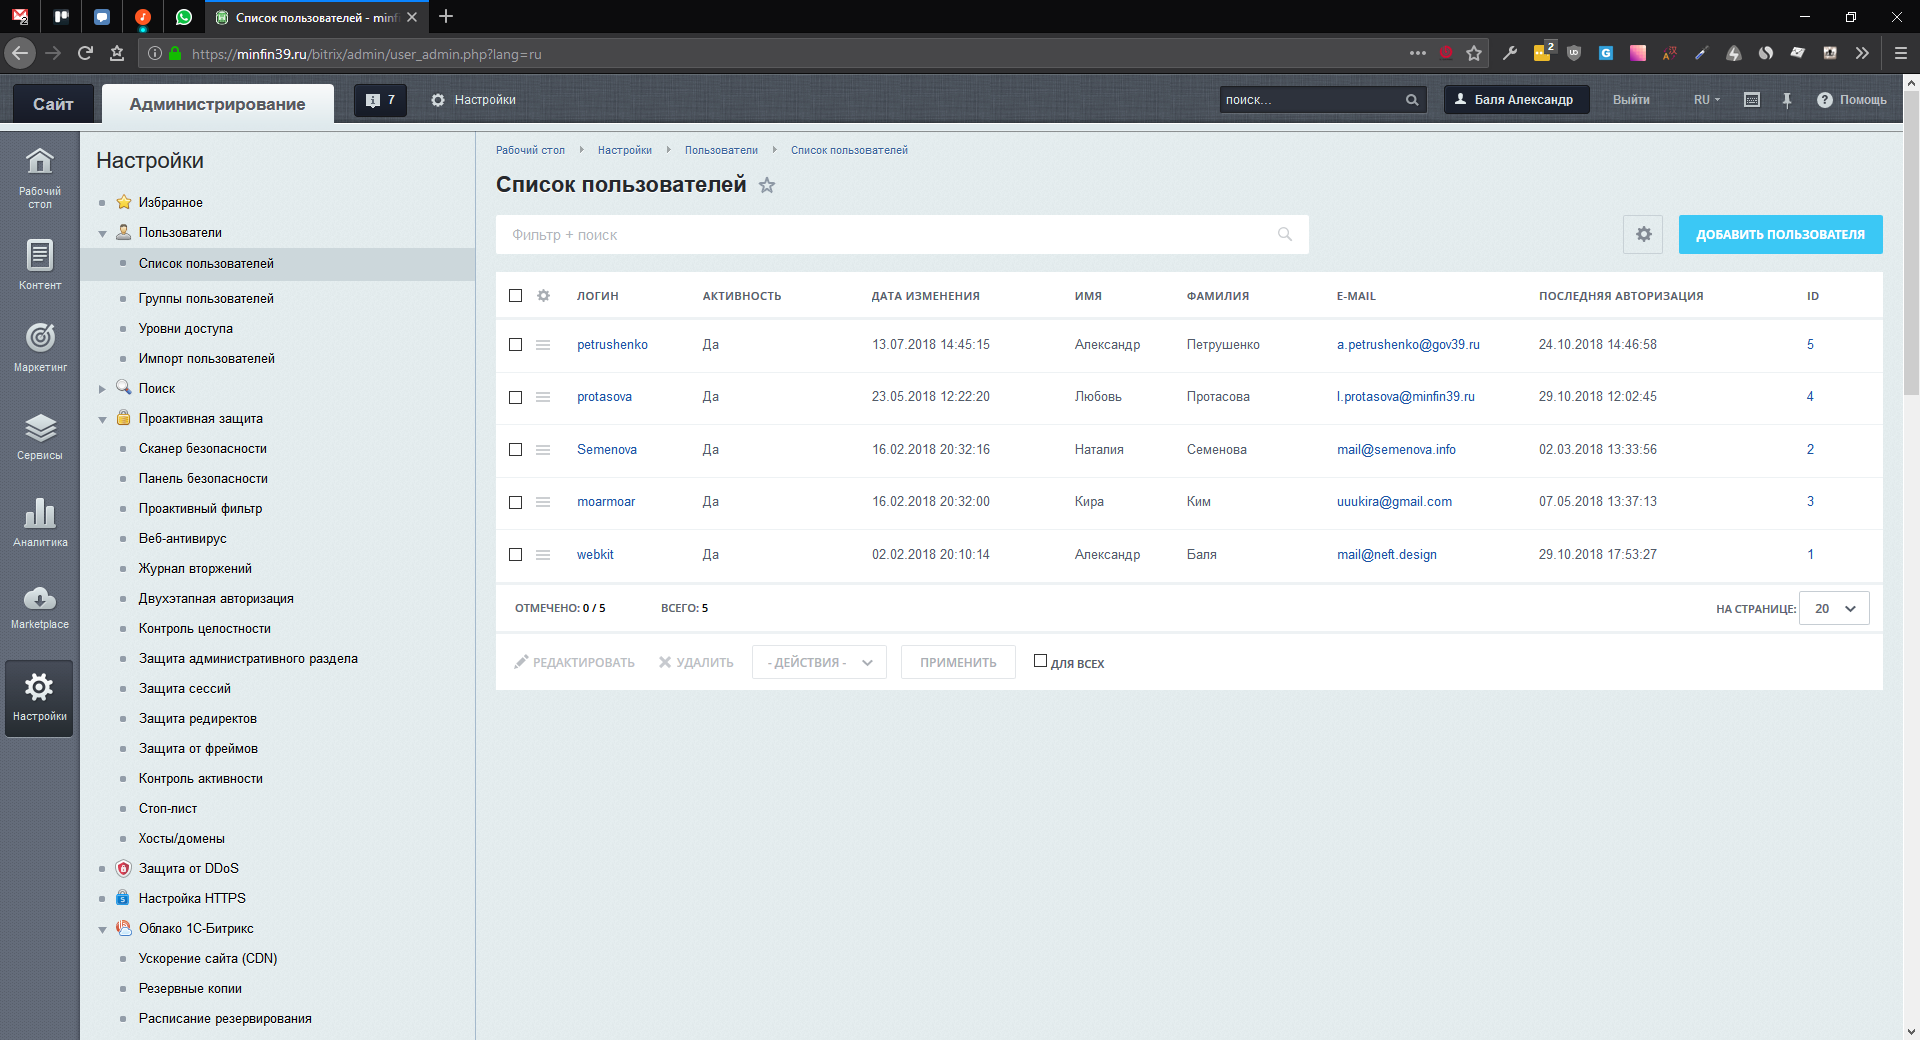
Task: Open the Marketplace sidebar icon
Action: click(x=40, y=607)
